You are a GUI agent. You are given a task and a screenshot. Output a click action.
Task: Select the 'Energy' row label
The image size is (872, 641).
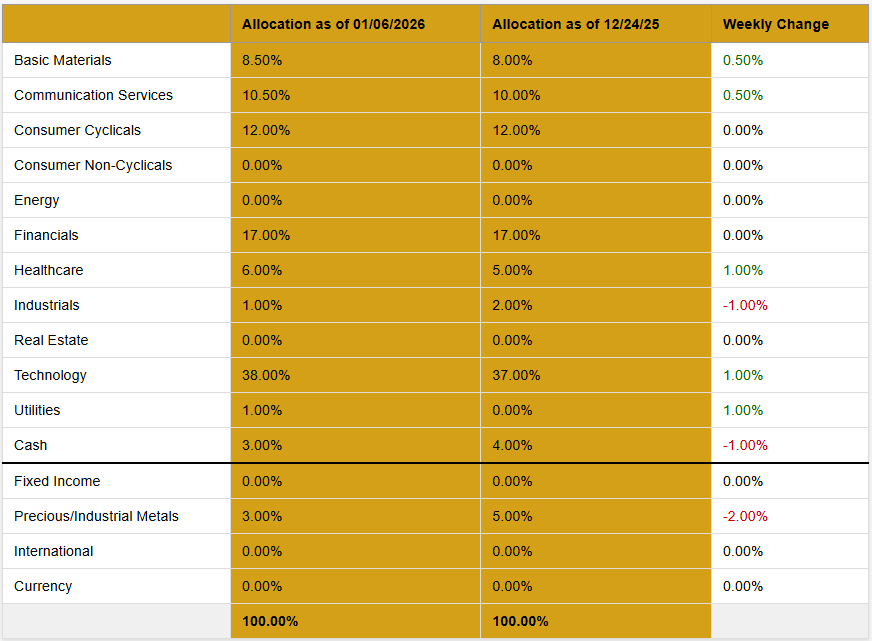pos(36,200)
